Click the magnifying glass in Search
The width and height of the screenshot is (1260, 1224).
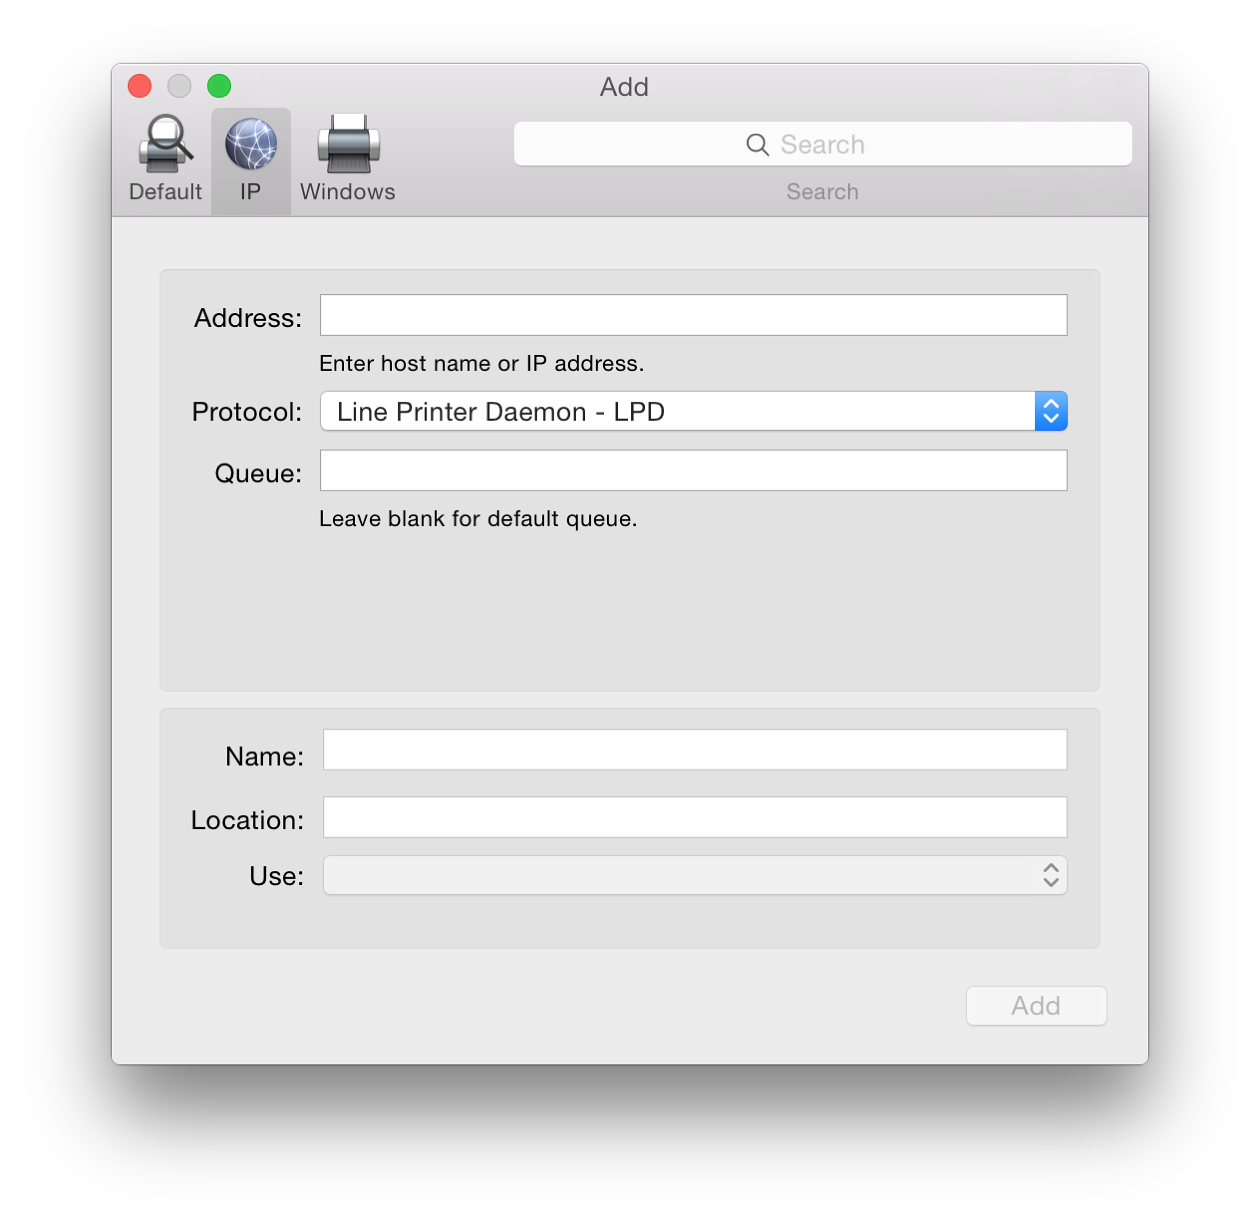coord(757,145)
